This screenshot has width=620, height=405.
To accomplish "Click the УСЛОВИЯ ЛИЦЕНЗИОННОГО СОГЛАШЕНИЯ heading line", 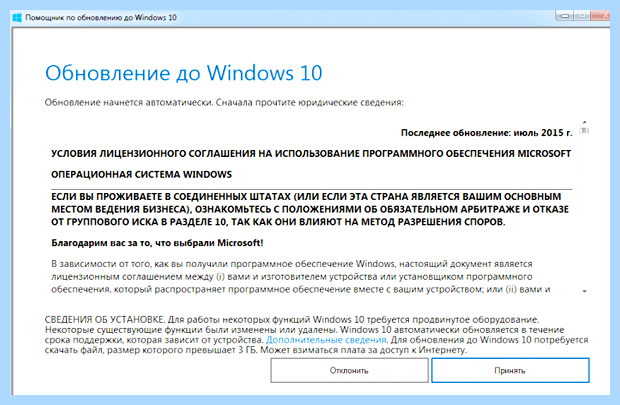I will point(311,153).
